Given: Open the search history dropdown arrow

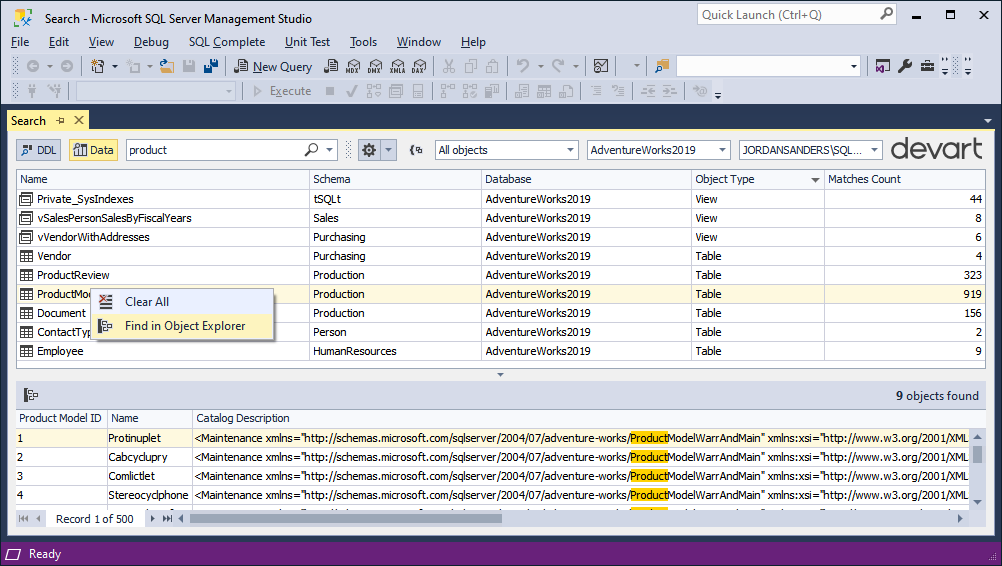Looking at the screenshot, I should tap(329, 150).
